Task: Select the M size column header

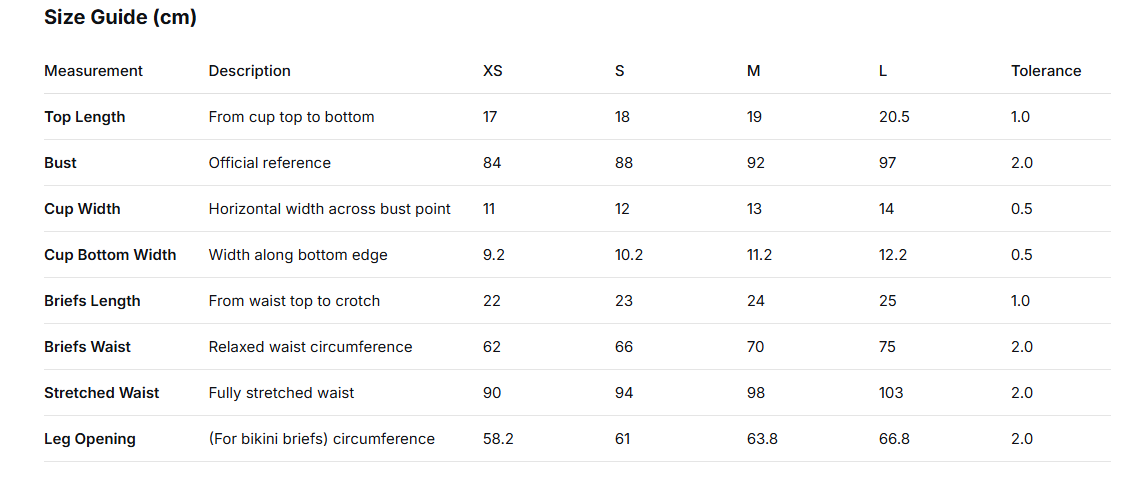Action: point(753,71)
